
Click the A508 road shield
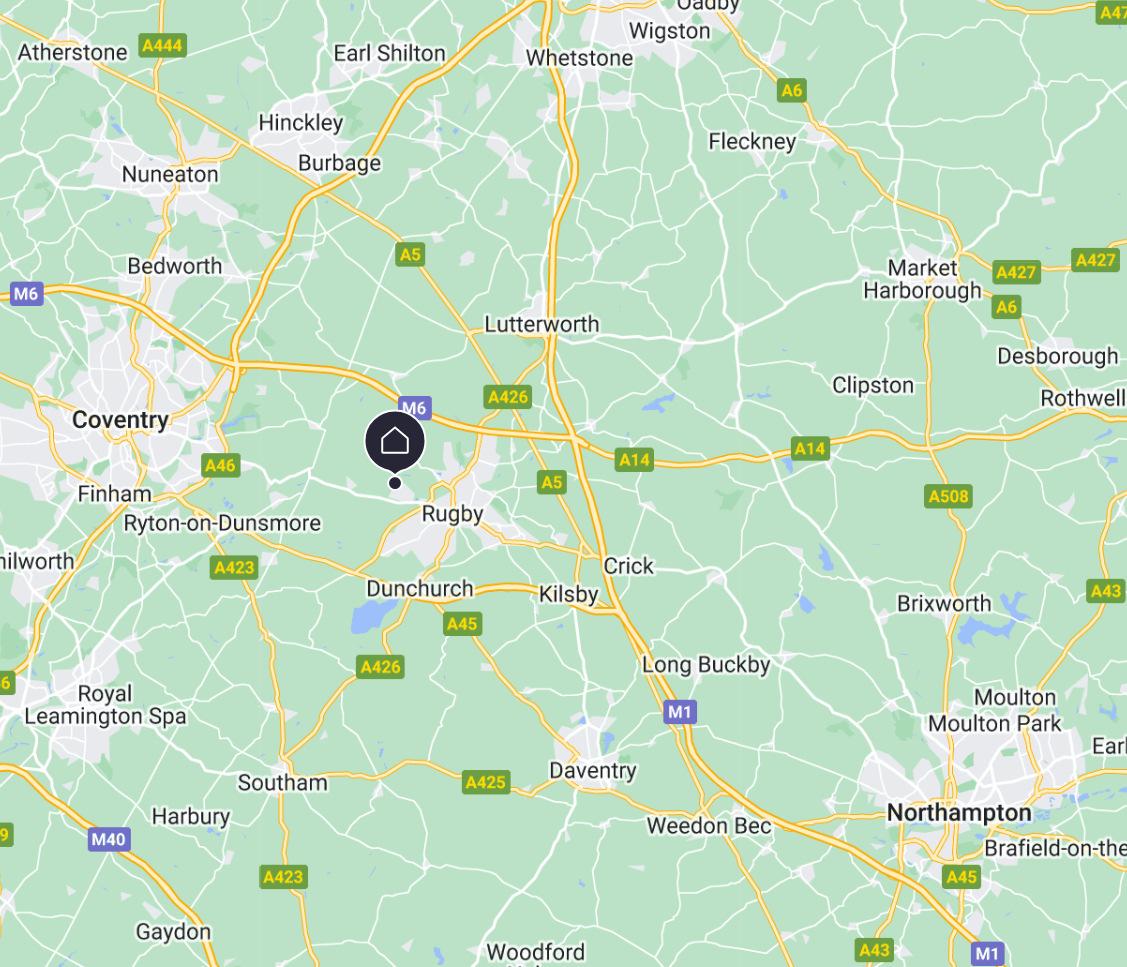pyautogui.click(x=948, y=495)
